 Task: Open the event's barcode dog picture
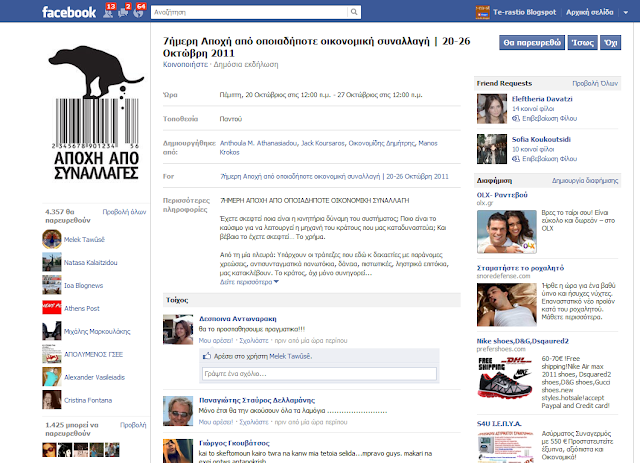(x=96, y=113)
